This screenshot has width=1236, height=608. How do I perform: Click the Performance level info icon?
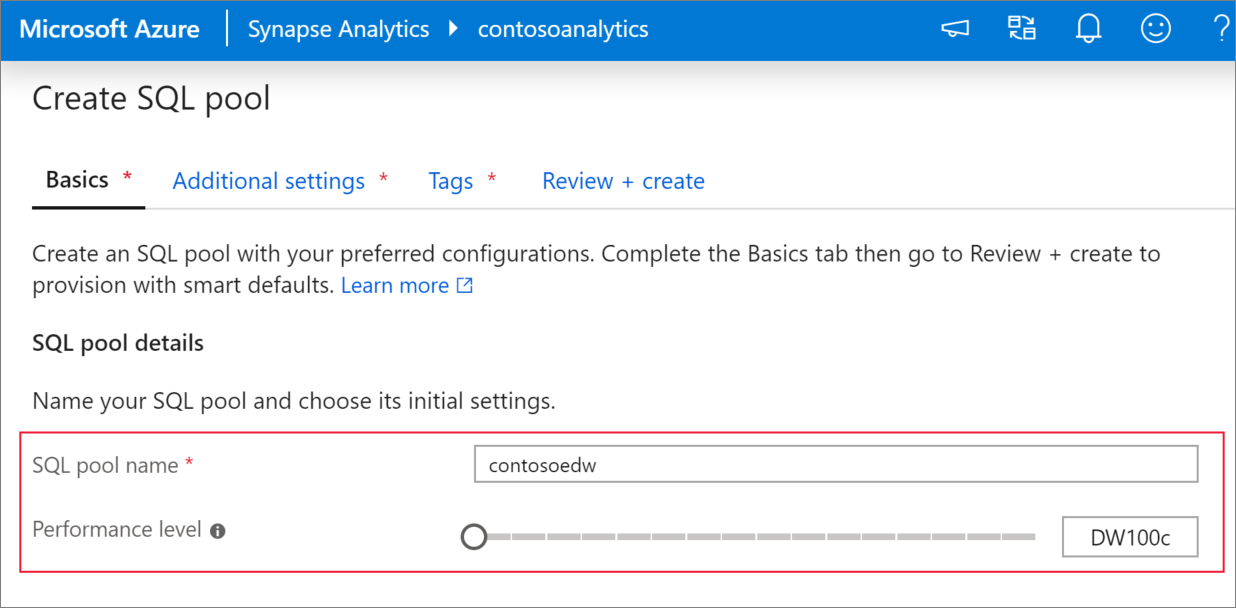tap(218, 530)
